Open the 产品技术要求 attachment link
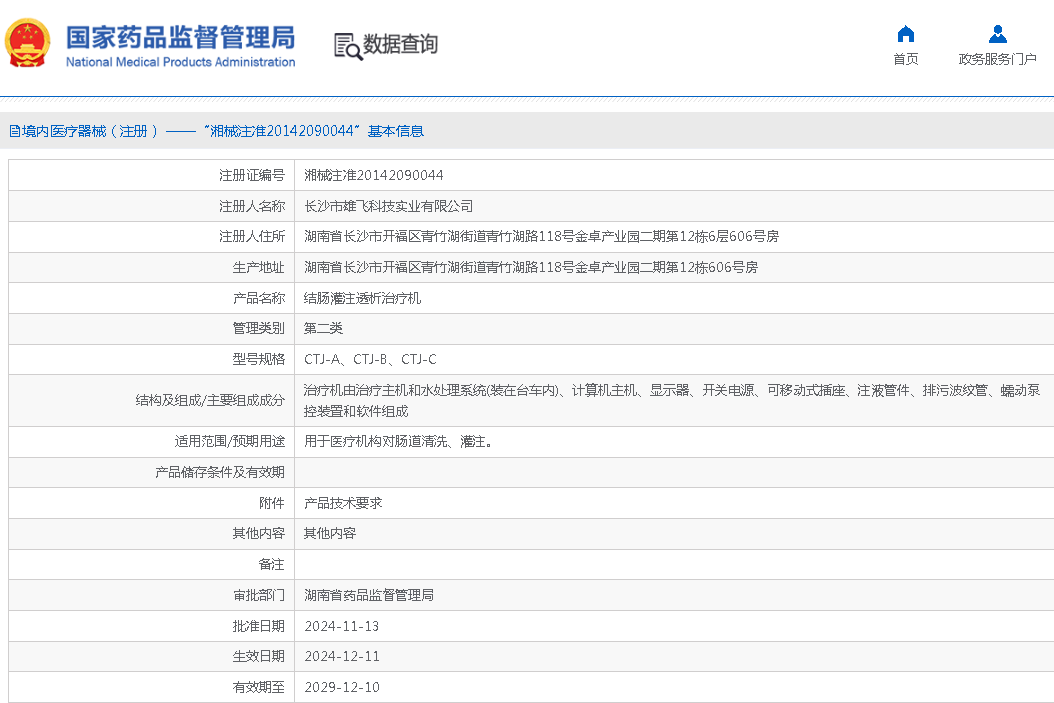1054x703 pixels. point(343,503)
